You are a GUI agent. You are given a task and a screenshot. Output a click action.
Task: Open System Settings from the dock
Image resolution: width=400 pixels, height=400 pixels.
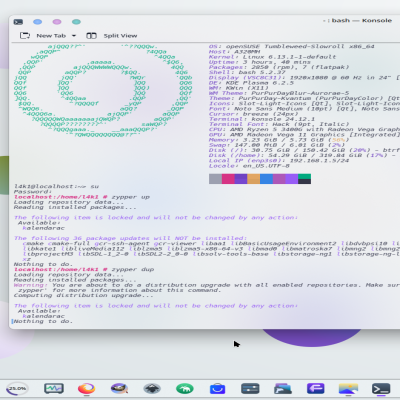pos(250,388)
